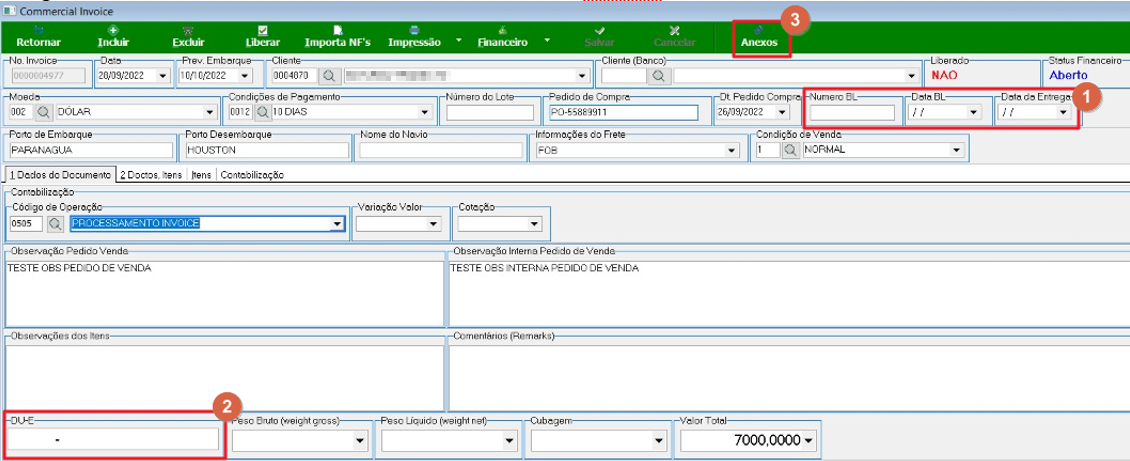Expand the Cubagem dropdown
The height and width of the screenshot is (461, 1130).
coord(658,440)
